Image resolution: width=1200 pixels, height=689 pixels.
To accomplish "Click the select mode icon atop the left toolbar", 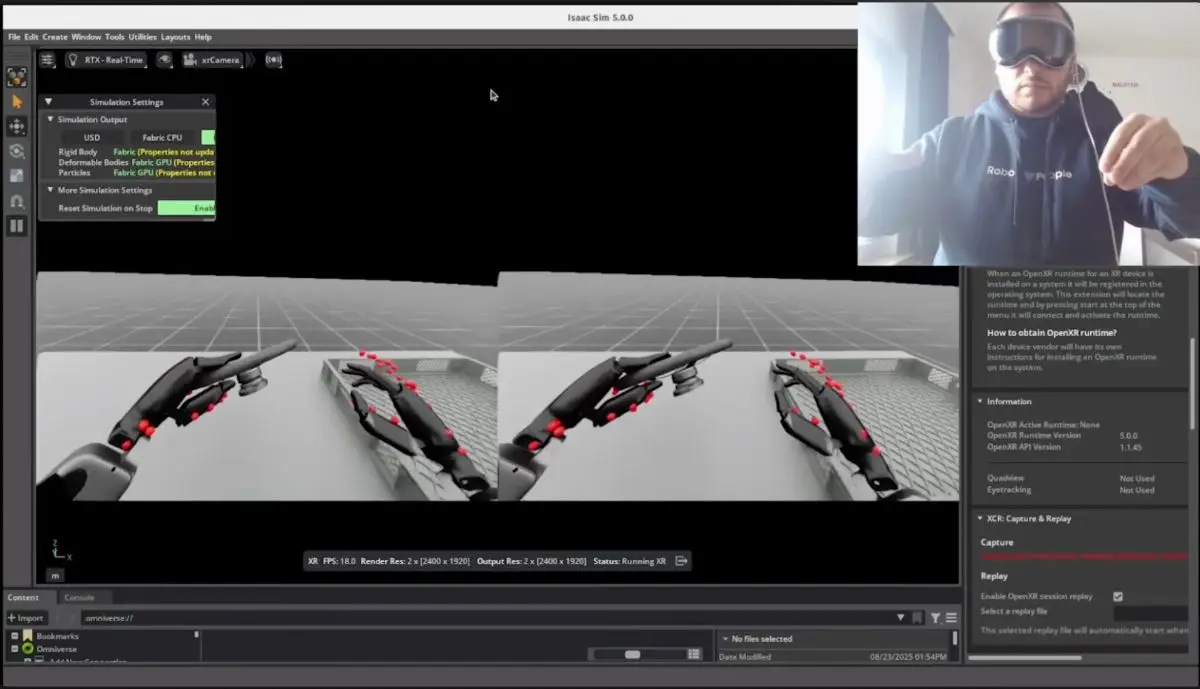I will click(x=17, y=77).
